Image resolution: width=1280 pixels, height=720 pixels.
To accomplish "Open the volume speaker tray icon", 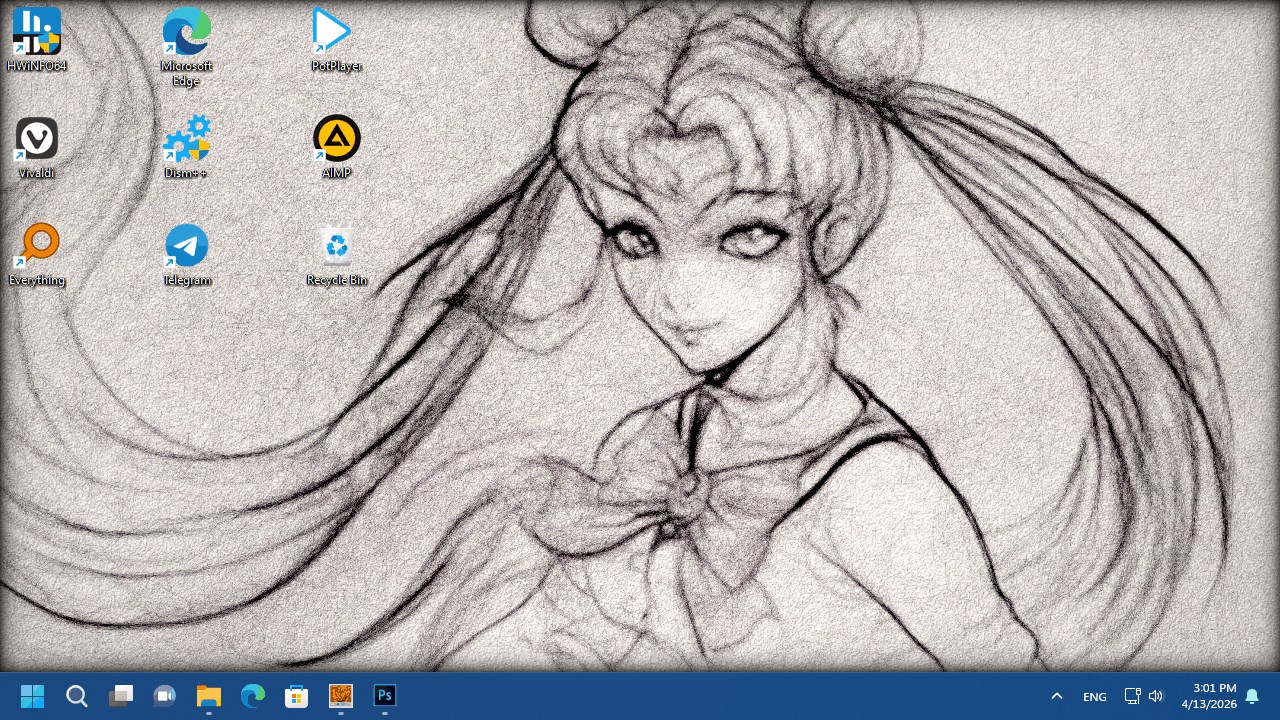I will 1156,696.
